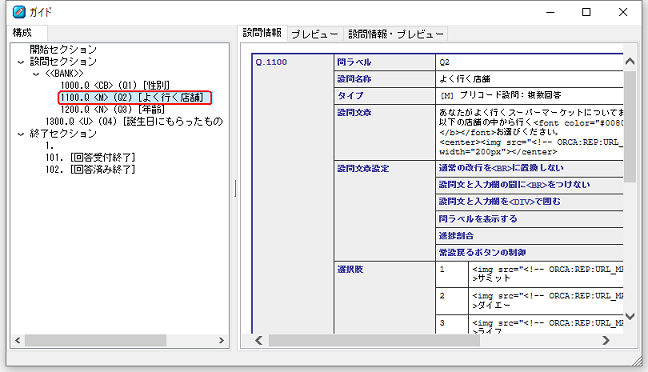Select 設問セクション tree label
This screenshot has width=648, height=372.
click(x=63, y=62)
